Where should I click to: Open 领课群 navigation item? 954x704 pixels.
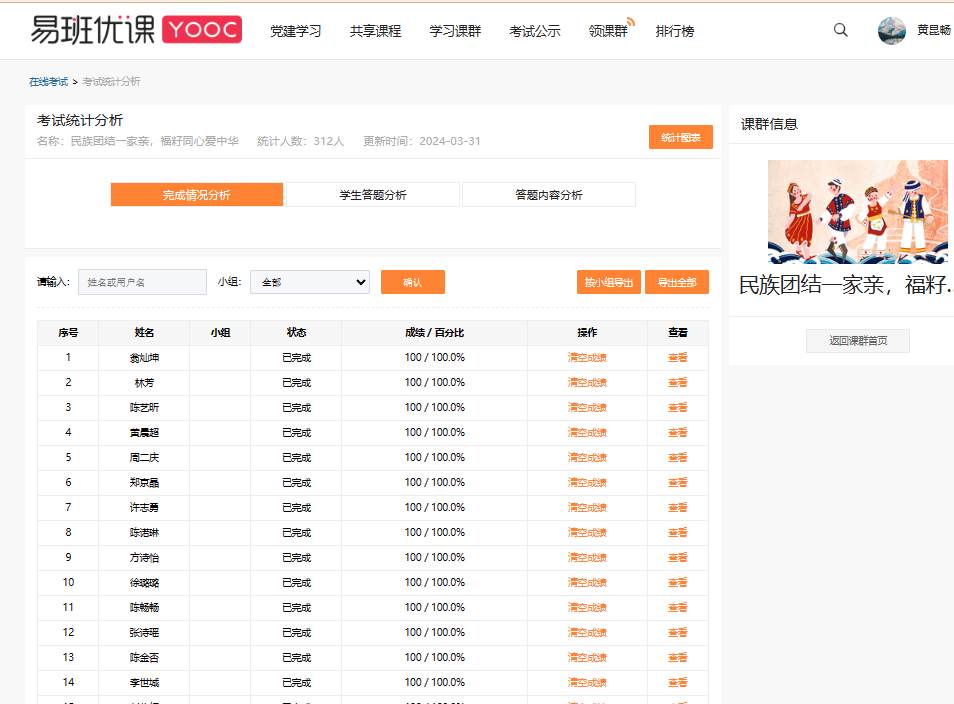click(x=608, y=31)
